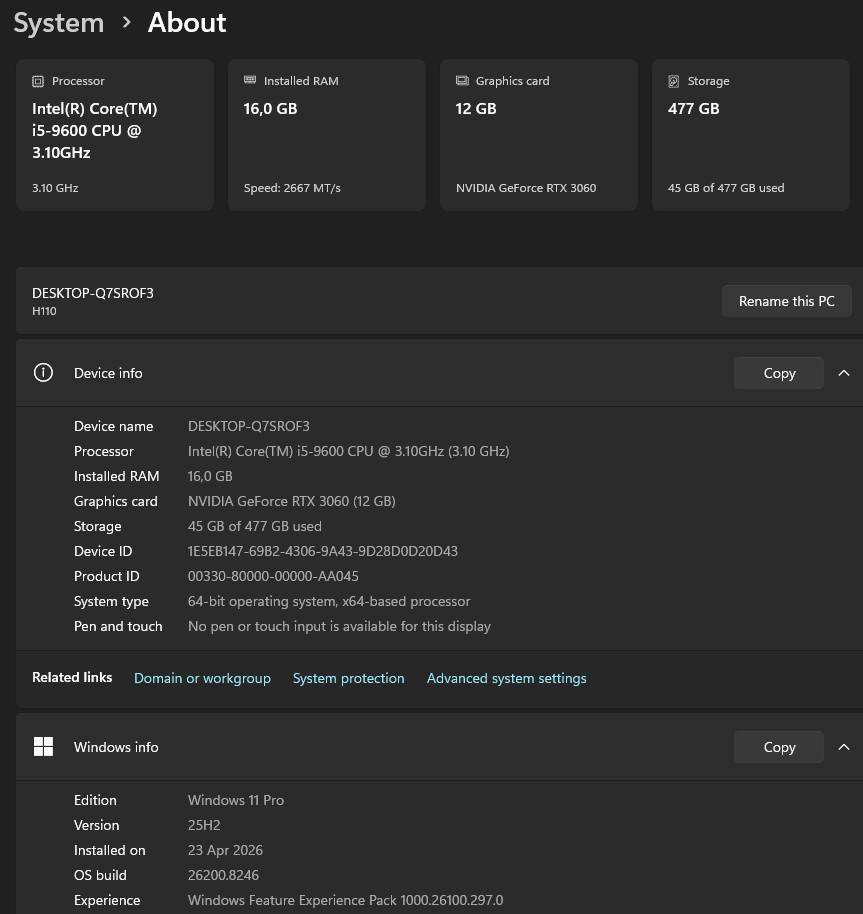The width and height of the screenshot is (863, 914).
Task: Click Installed on value 23 Apr 2026
Action: click(x=225, y=850)
